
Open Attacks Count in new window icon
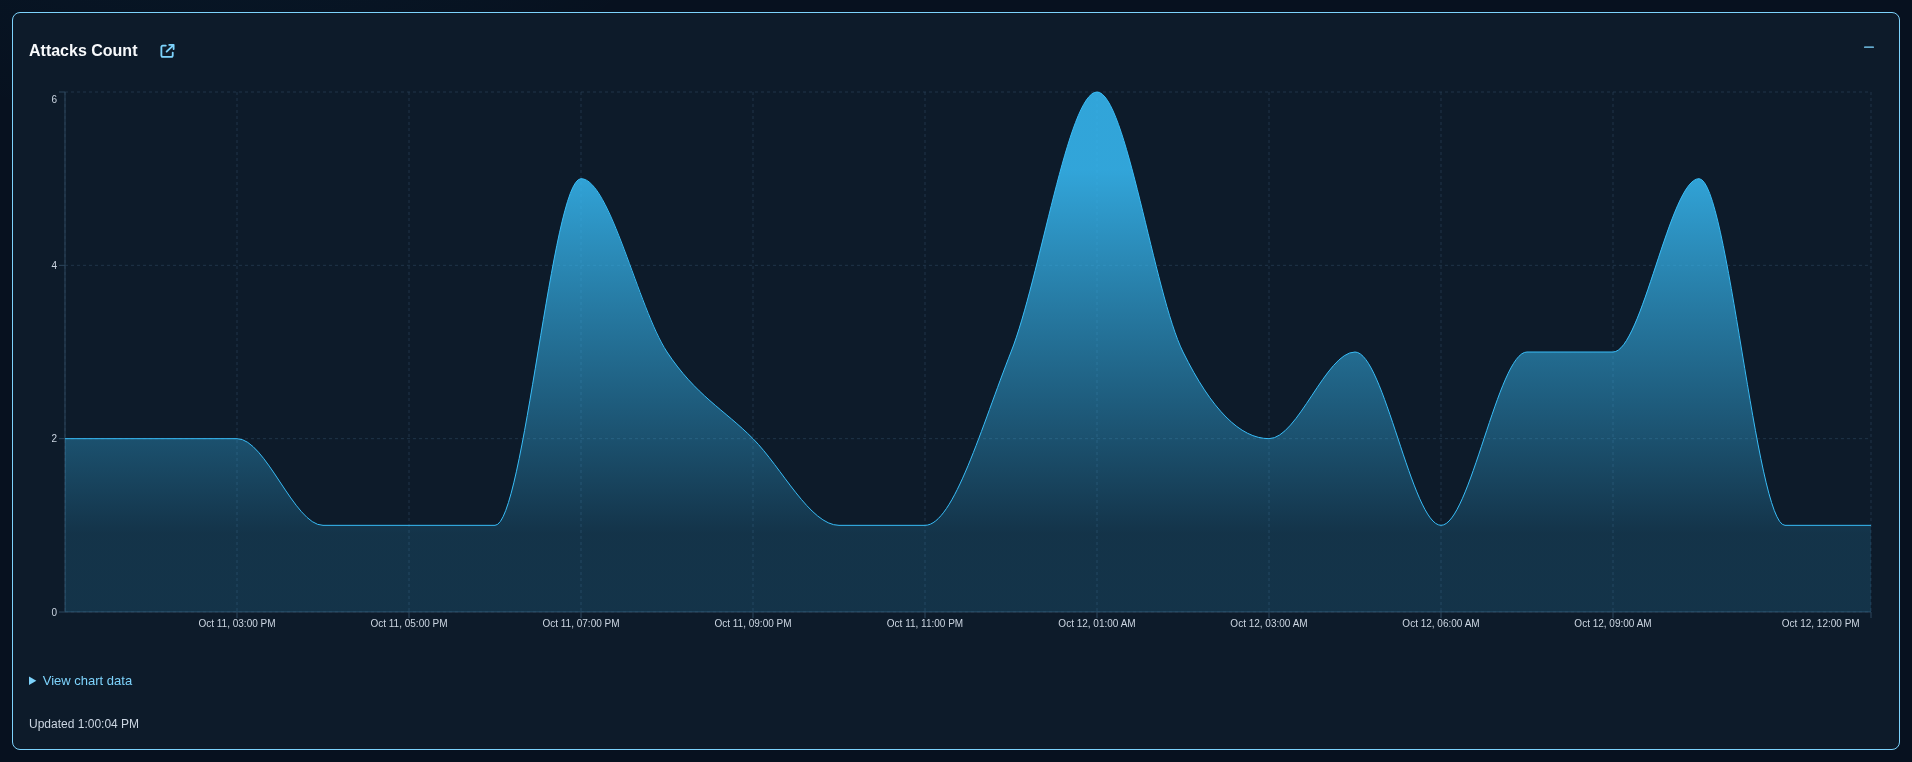(x=167, y=51)
